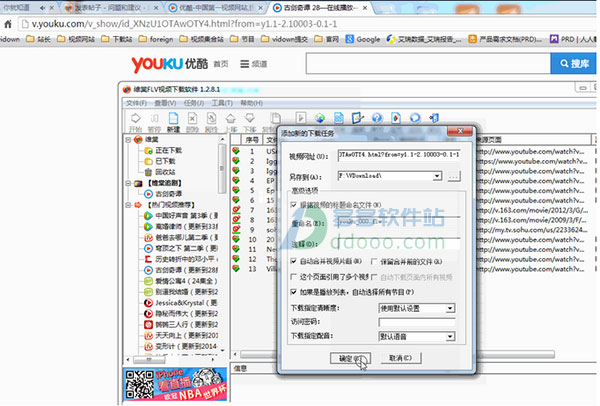600x406 pixels.
Task: Click the Delete (删除) toolbar icon with X page
Action: pos(192,118)
